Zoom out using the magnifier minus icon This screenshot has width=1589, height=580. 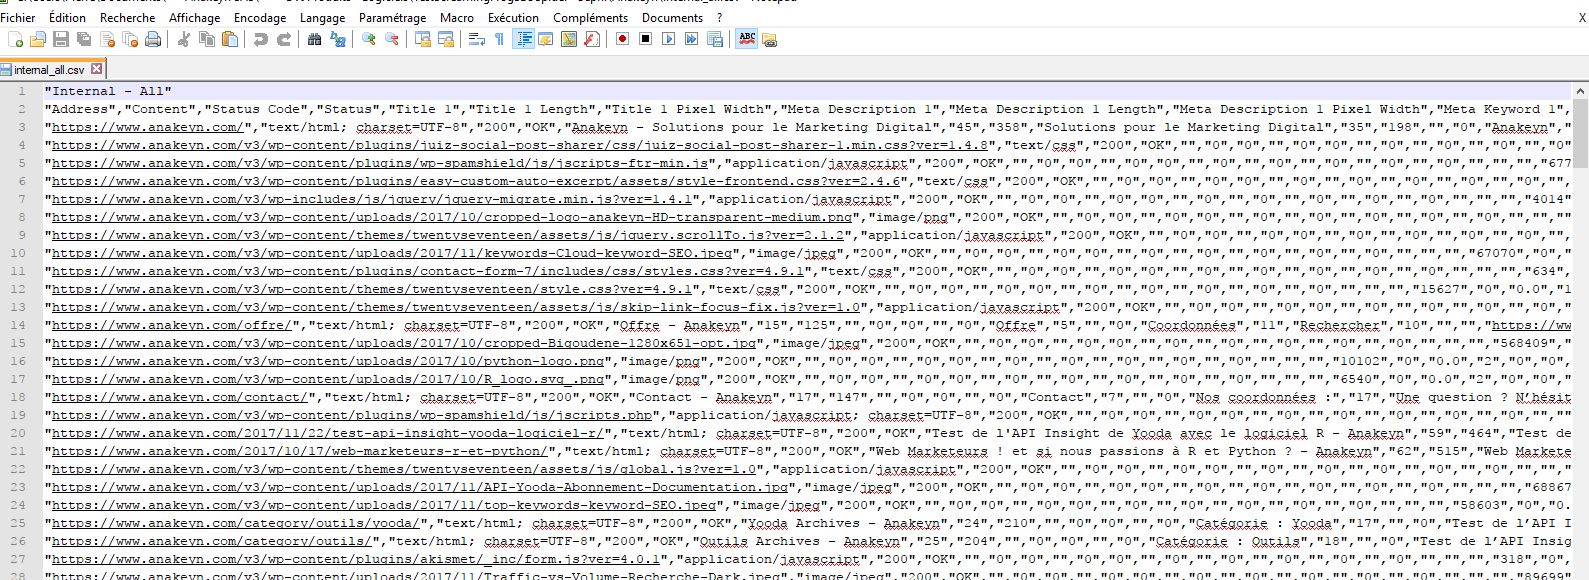(x=392, y=39)
